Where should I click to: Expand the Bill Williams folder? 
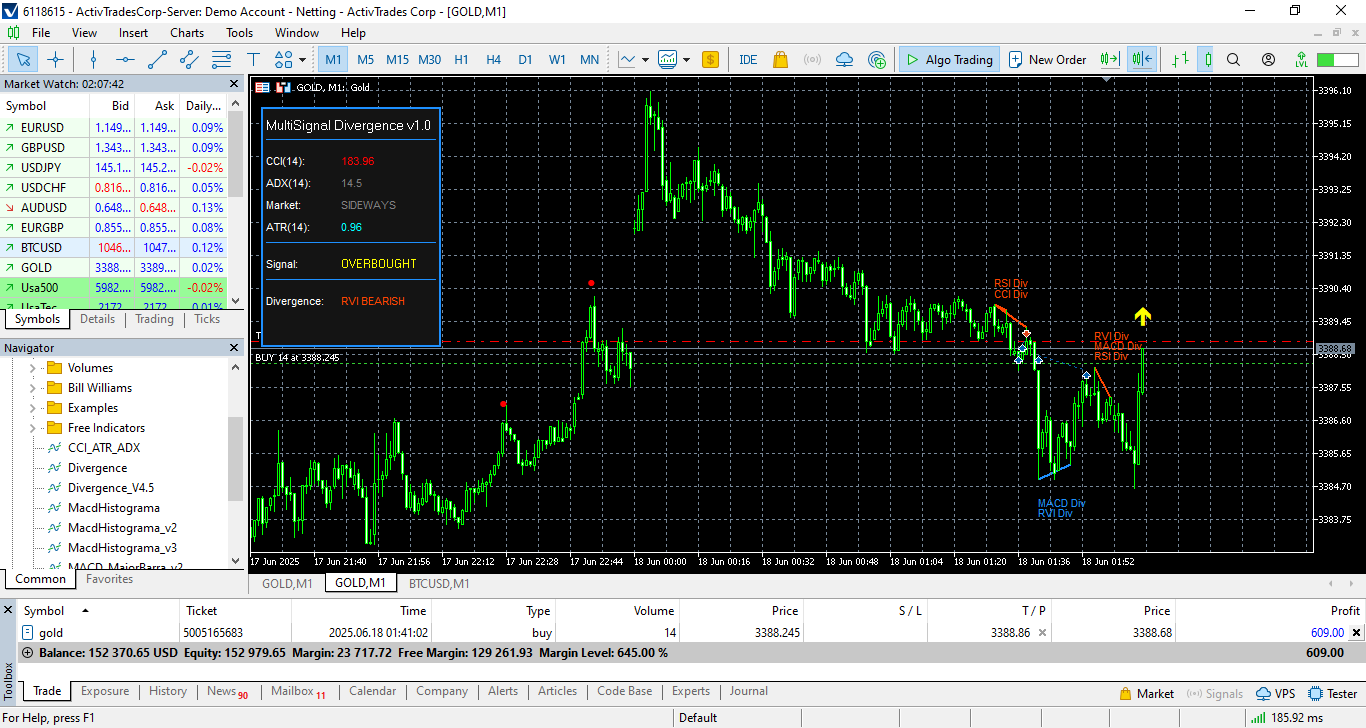(x=32, y=388)
